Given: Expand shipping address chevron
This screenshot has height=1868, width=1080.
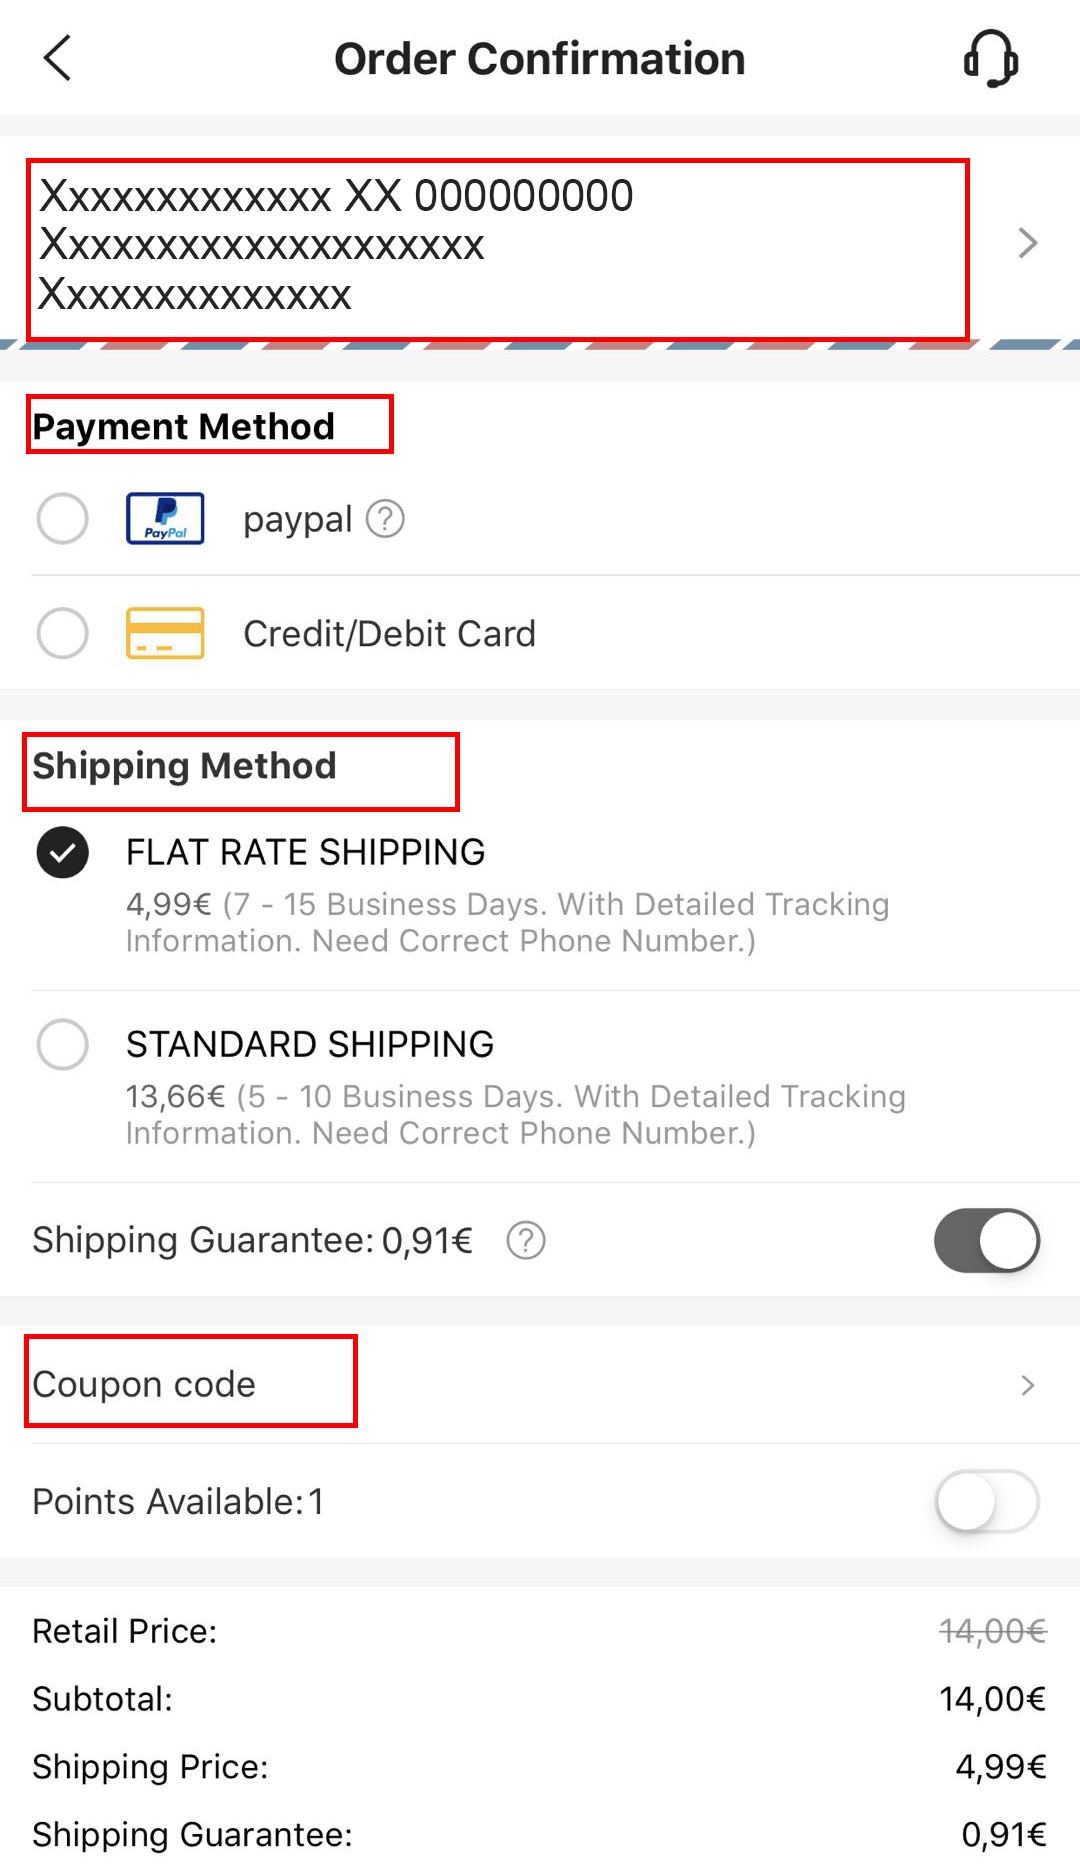Looking at the screenshot, I should 1027,243.
